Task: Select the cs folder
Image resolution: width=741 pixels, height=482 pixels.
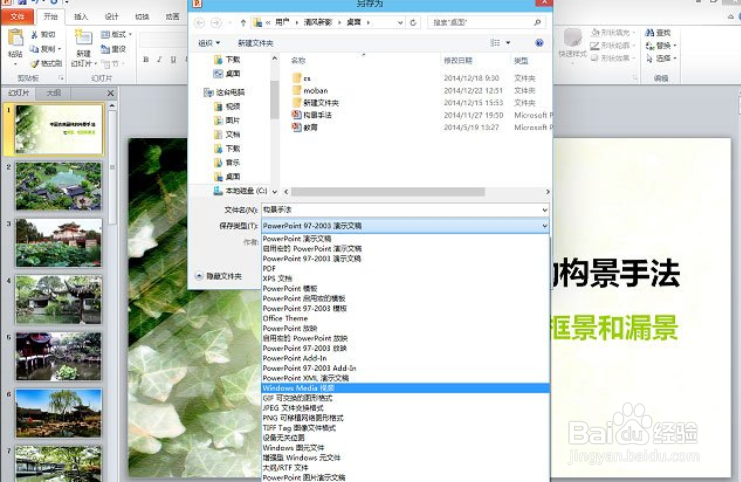Action: point(302,78)
